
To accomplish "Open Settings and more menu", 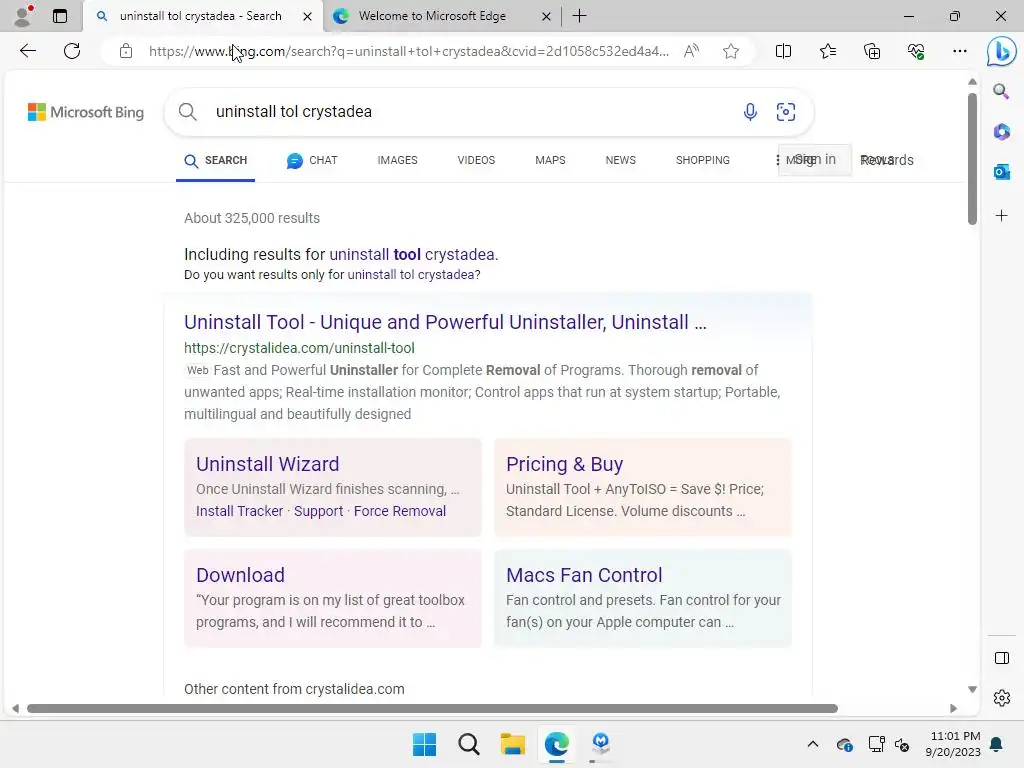I will coord(959,51).
